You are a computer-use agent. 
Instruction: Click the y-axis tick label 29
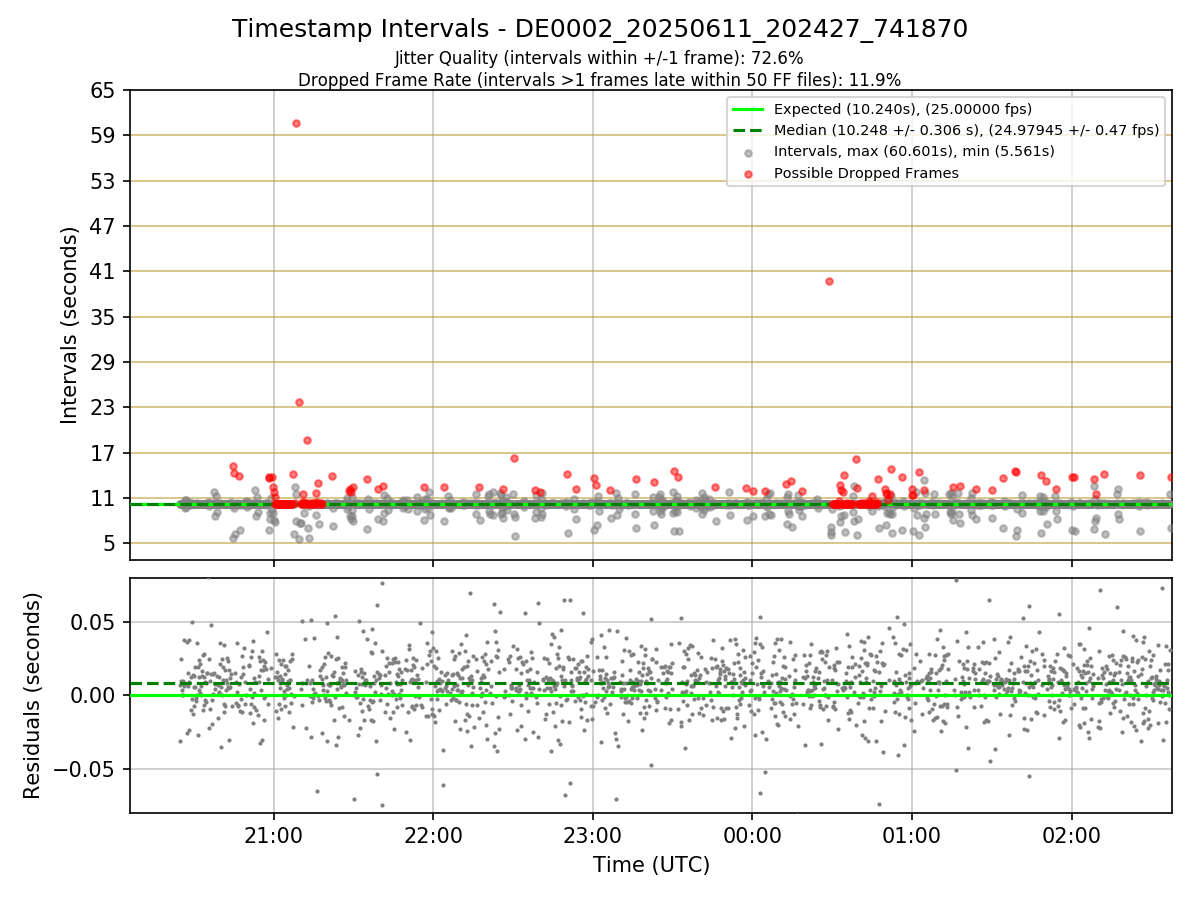pyautogui.click(x=104, y=362)
